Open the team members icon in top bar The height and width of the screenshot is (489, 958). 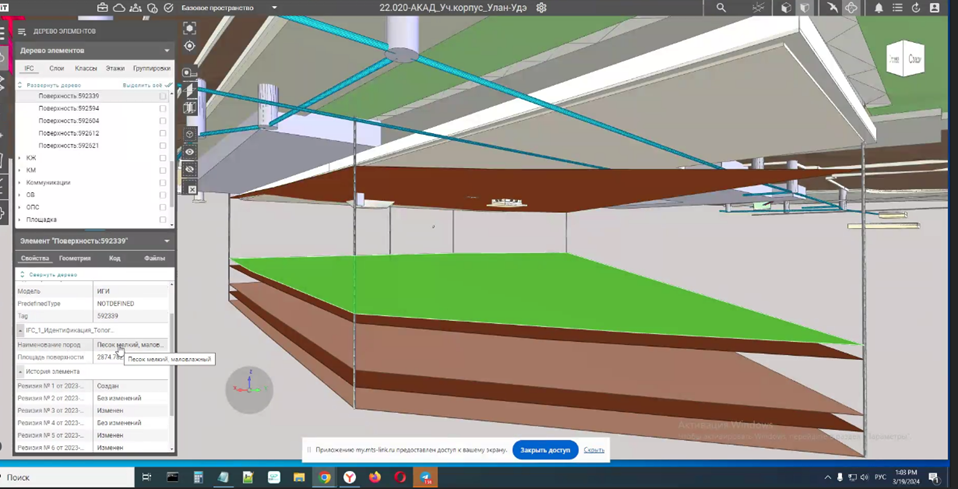pos(136,8)
